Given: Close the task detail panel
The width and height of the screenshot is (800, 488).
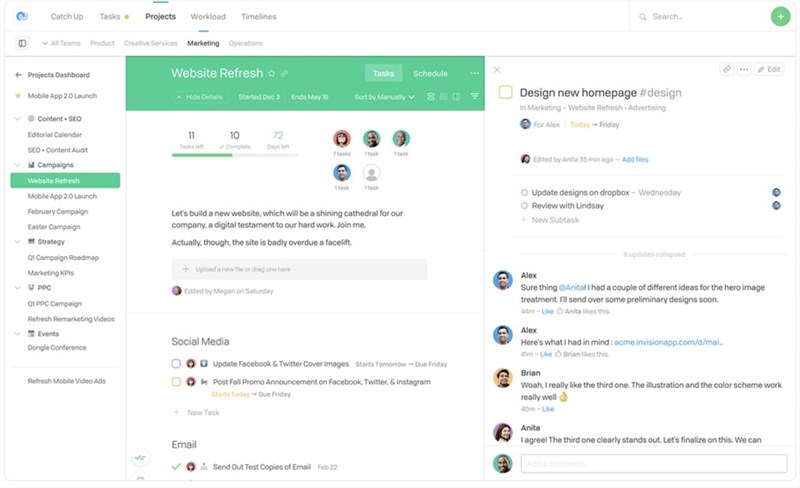Looking at the screenshot, I should pos(497,69).
